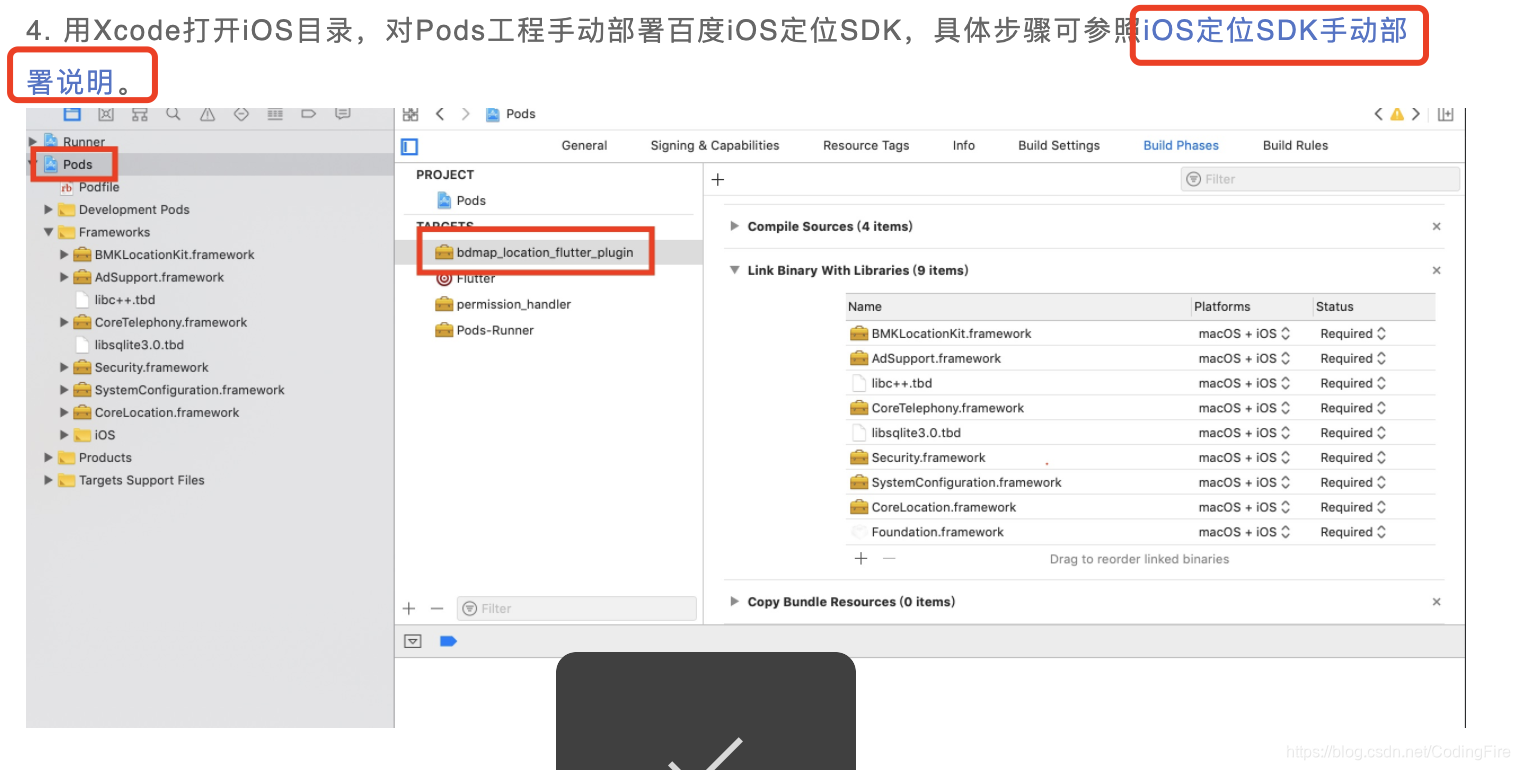
Task: Click the add editor split icon
Action: coord(1445,114)
